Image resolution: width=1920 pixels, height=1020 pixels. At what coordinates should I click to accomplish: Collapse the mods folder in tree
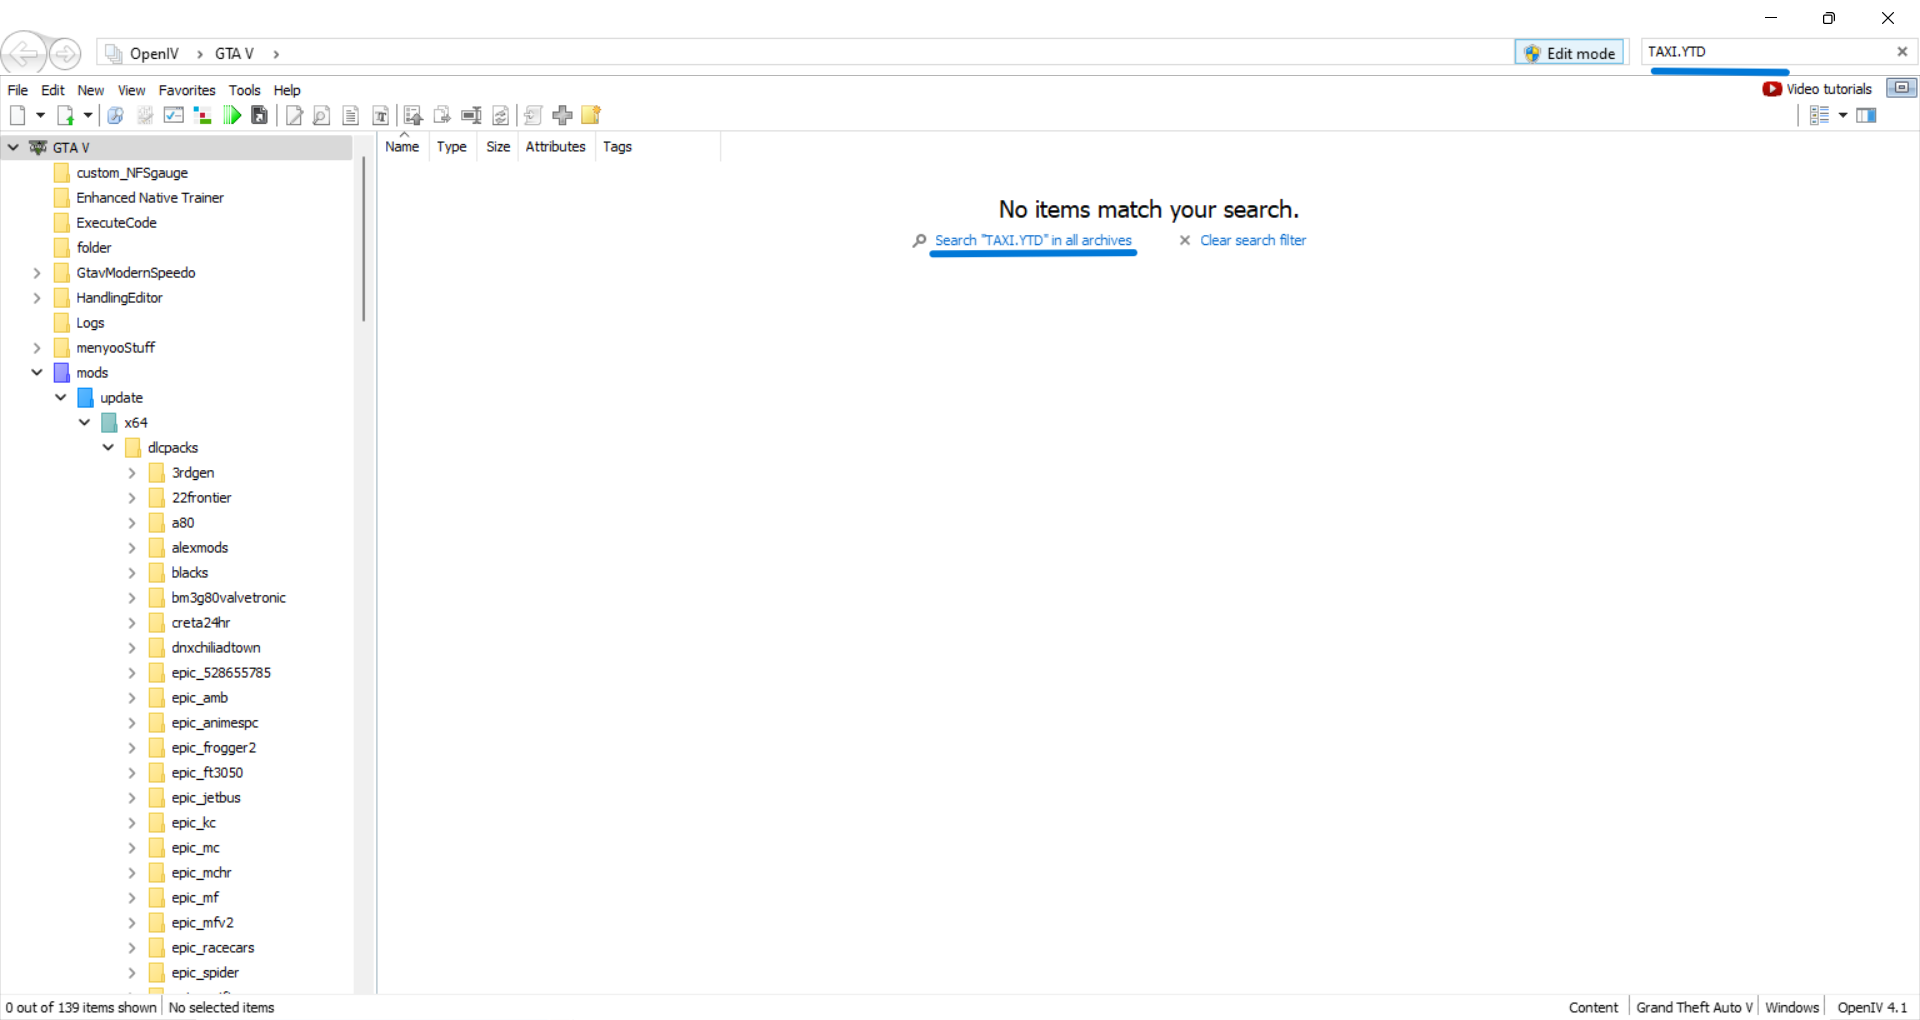click(x=37, y=372)
